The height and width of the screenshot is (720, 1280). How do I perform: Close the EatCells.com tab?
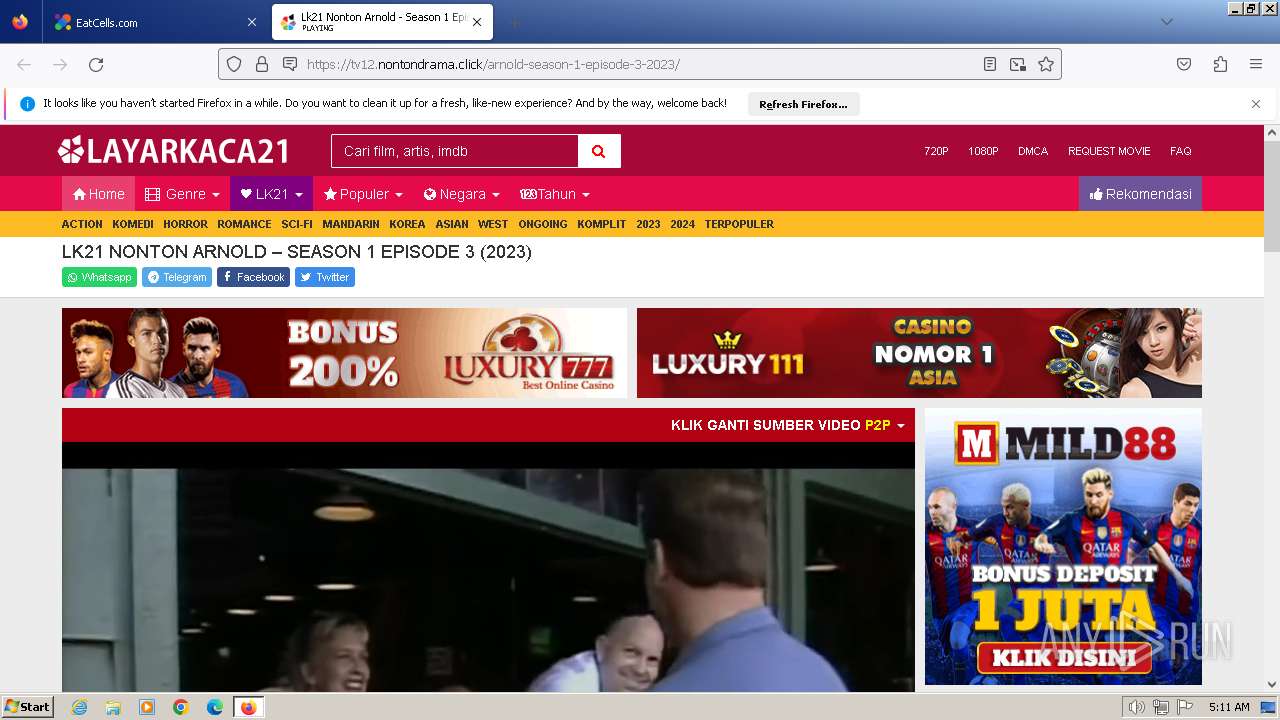click(x=251, y=22)
